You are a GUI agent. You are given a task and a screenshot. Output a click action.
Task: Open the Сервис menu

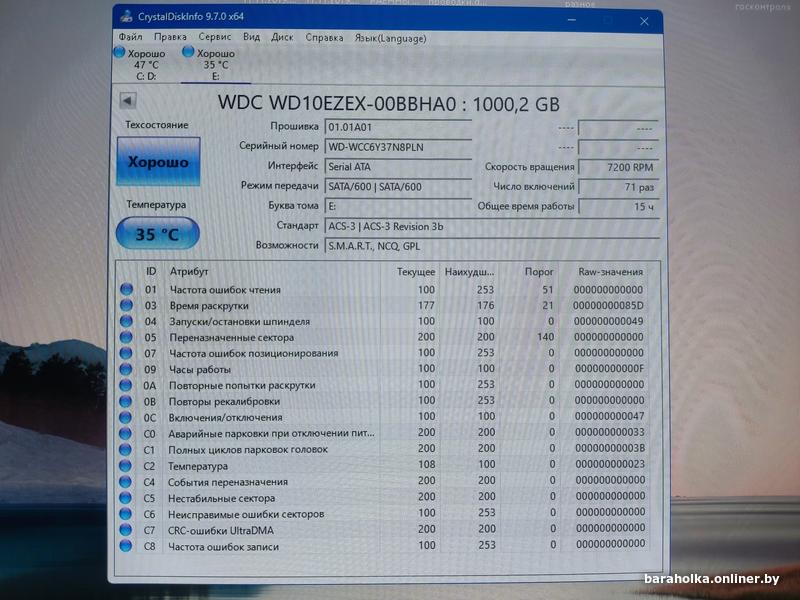pos(215,37)
